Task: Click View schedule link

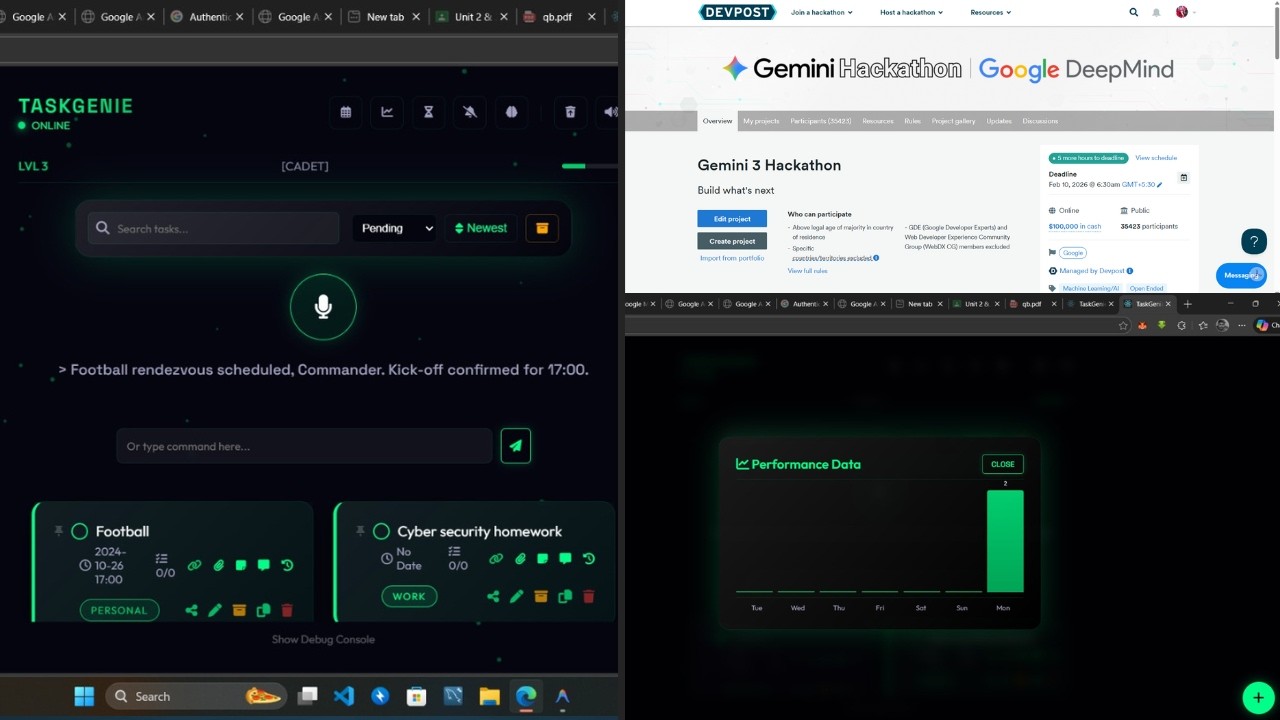Action: tap(1156, 158)
